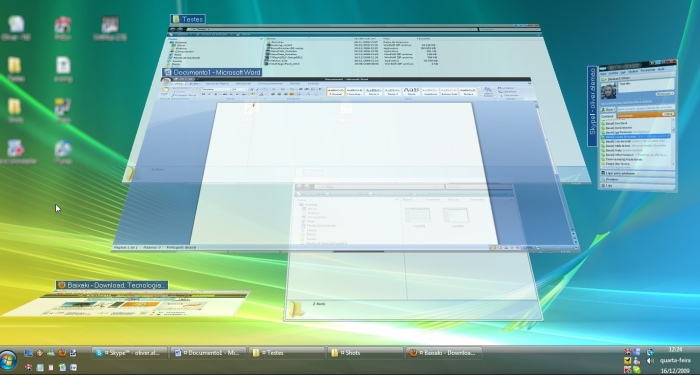Click the 12:24 system tray clock

675,350
